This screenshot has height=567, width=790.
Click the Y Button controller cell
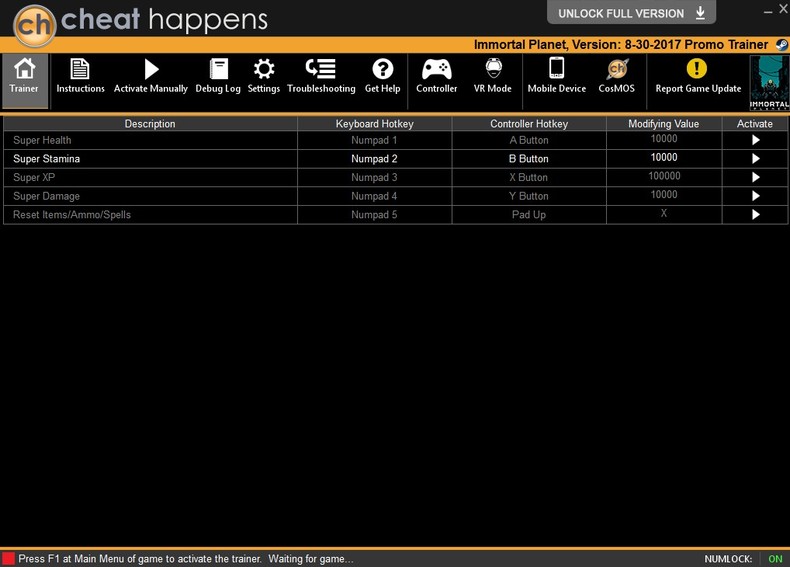pyautogui.click(x=529, y=196)
